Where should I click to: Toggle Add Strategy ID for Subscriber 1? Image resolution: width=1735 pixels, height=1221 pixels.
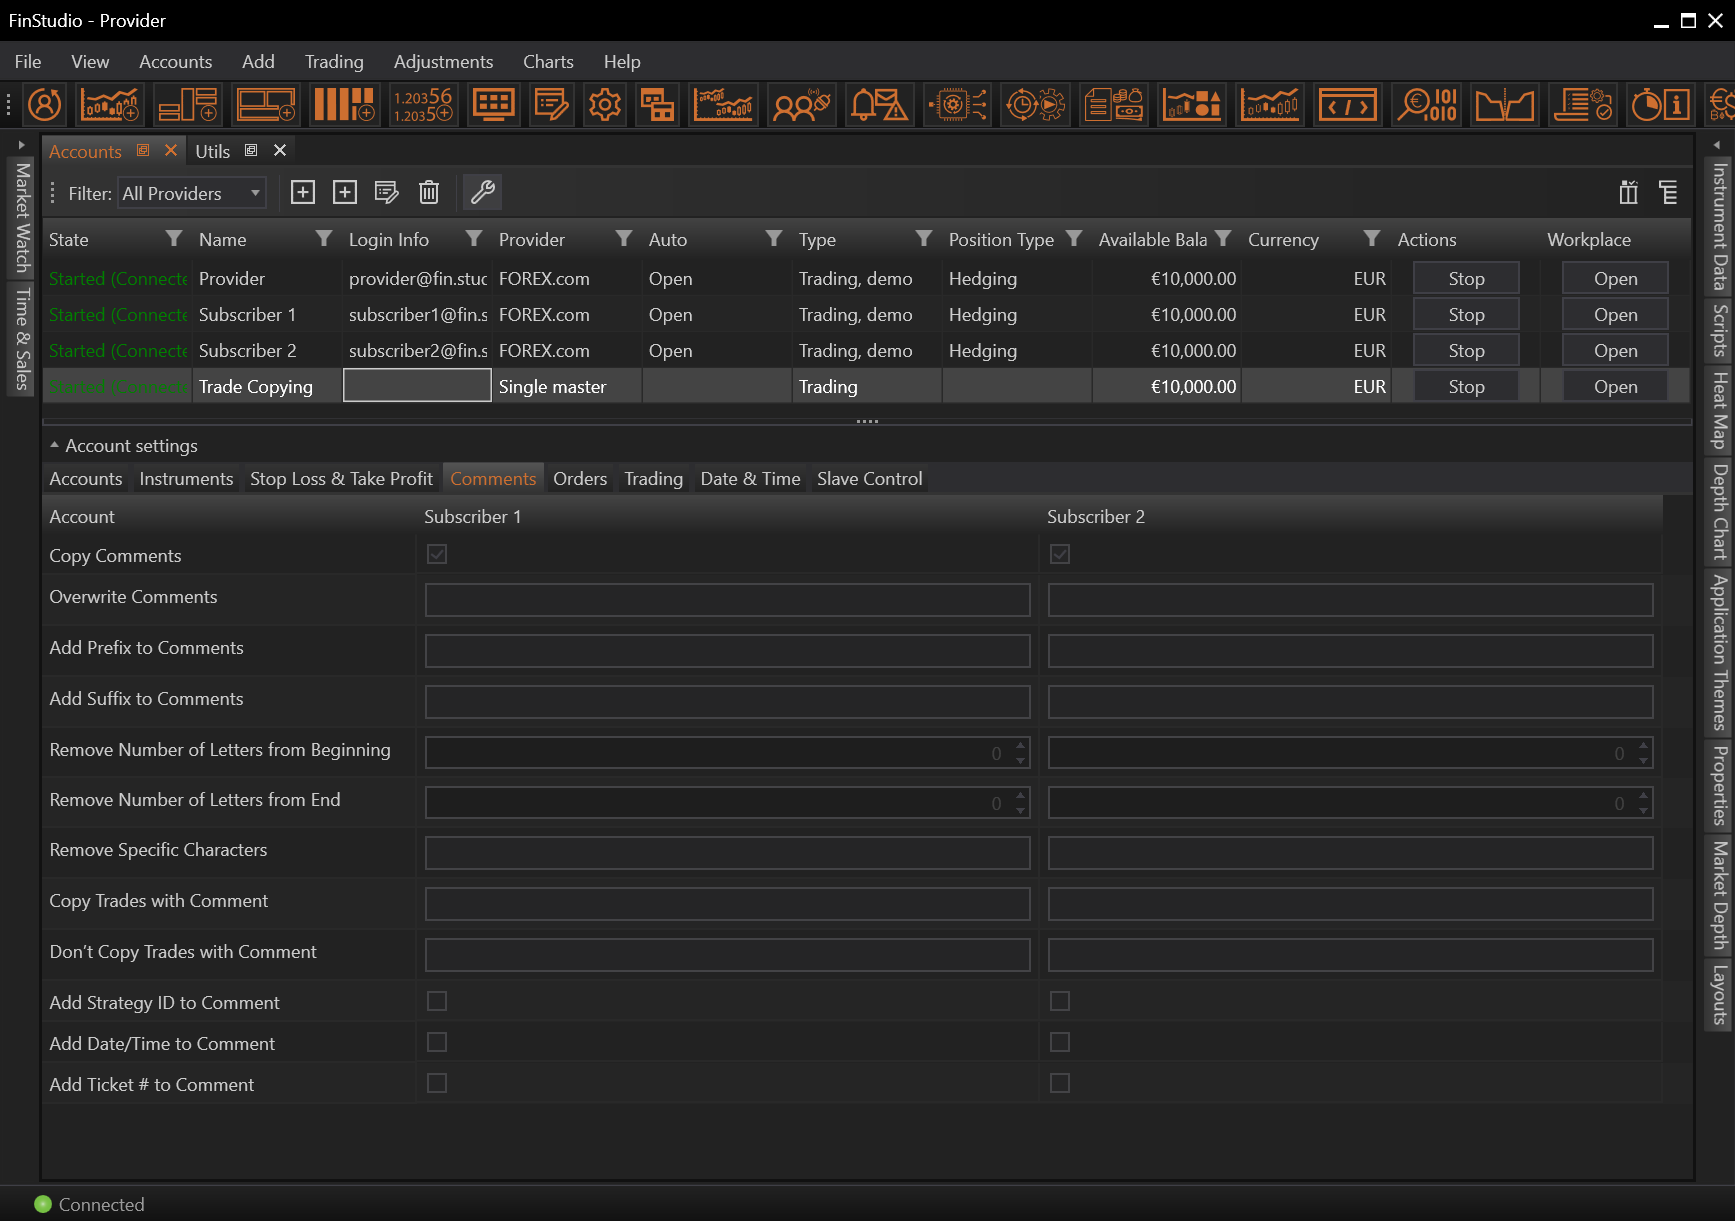(437, 1001)
